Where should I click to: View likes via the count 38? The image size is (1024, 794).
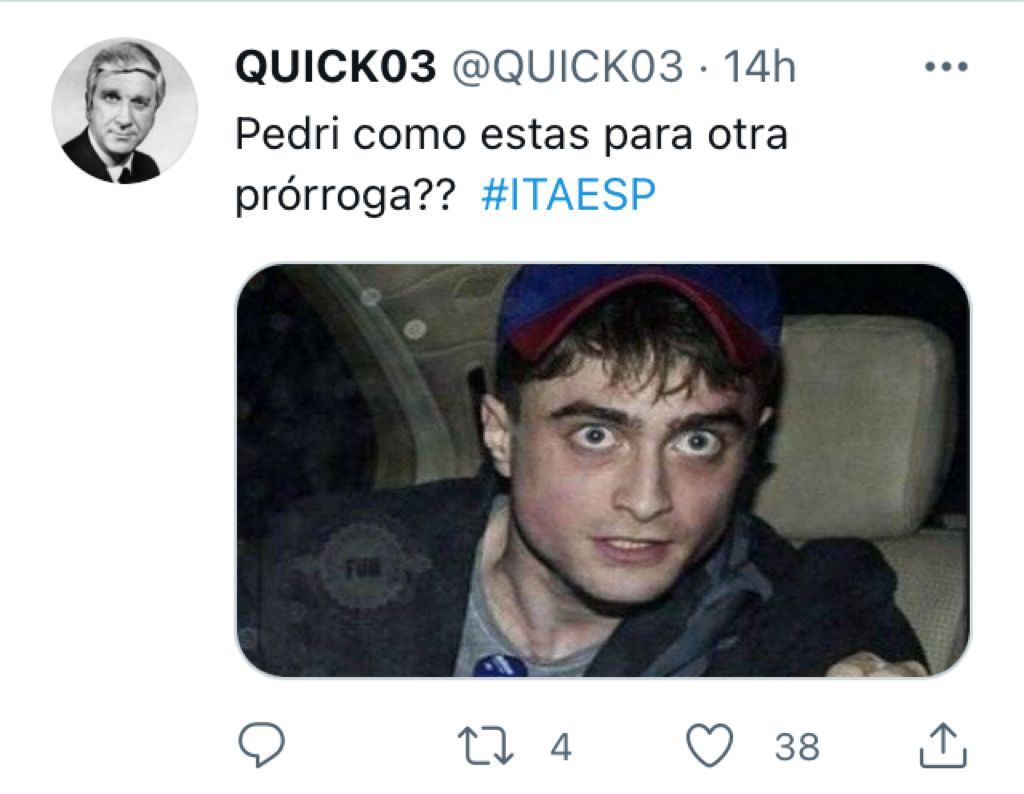coord(797,746)
